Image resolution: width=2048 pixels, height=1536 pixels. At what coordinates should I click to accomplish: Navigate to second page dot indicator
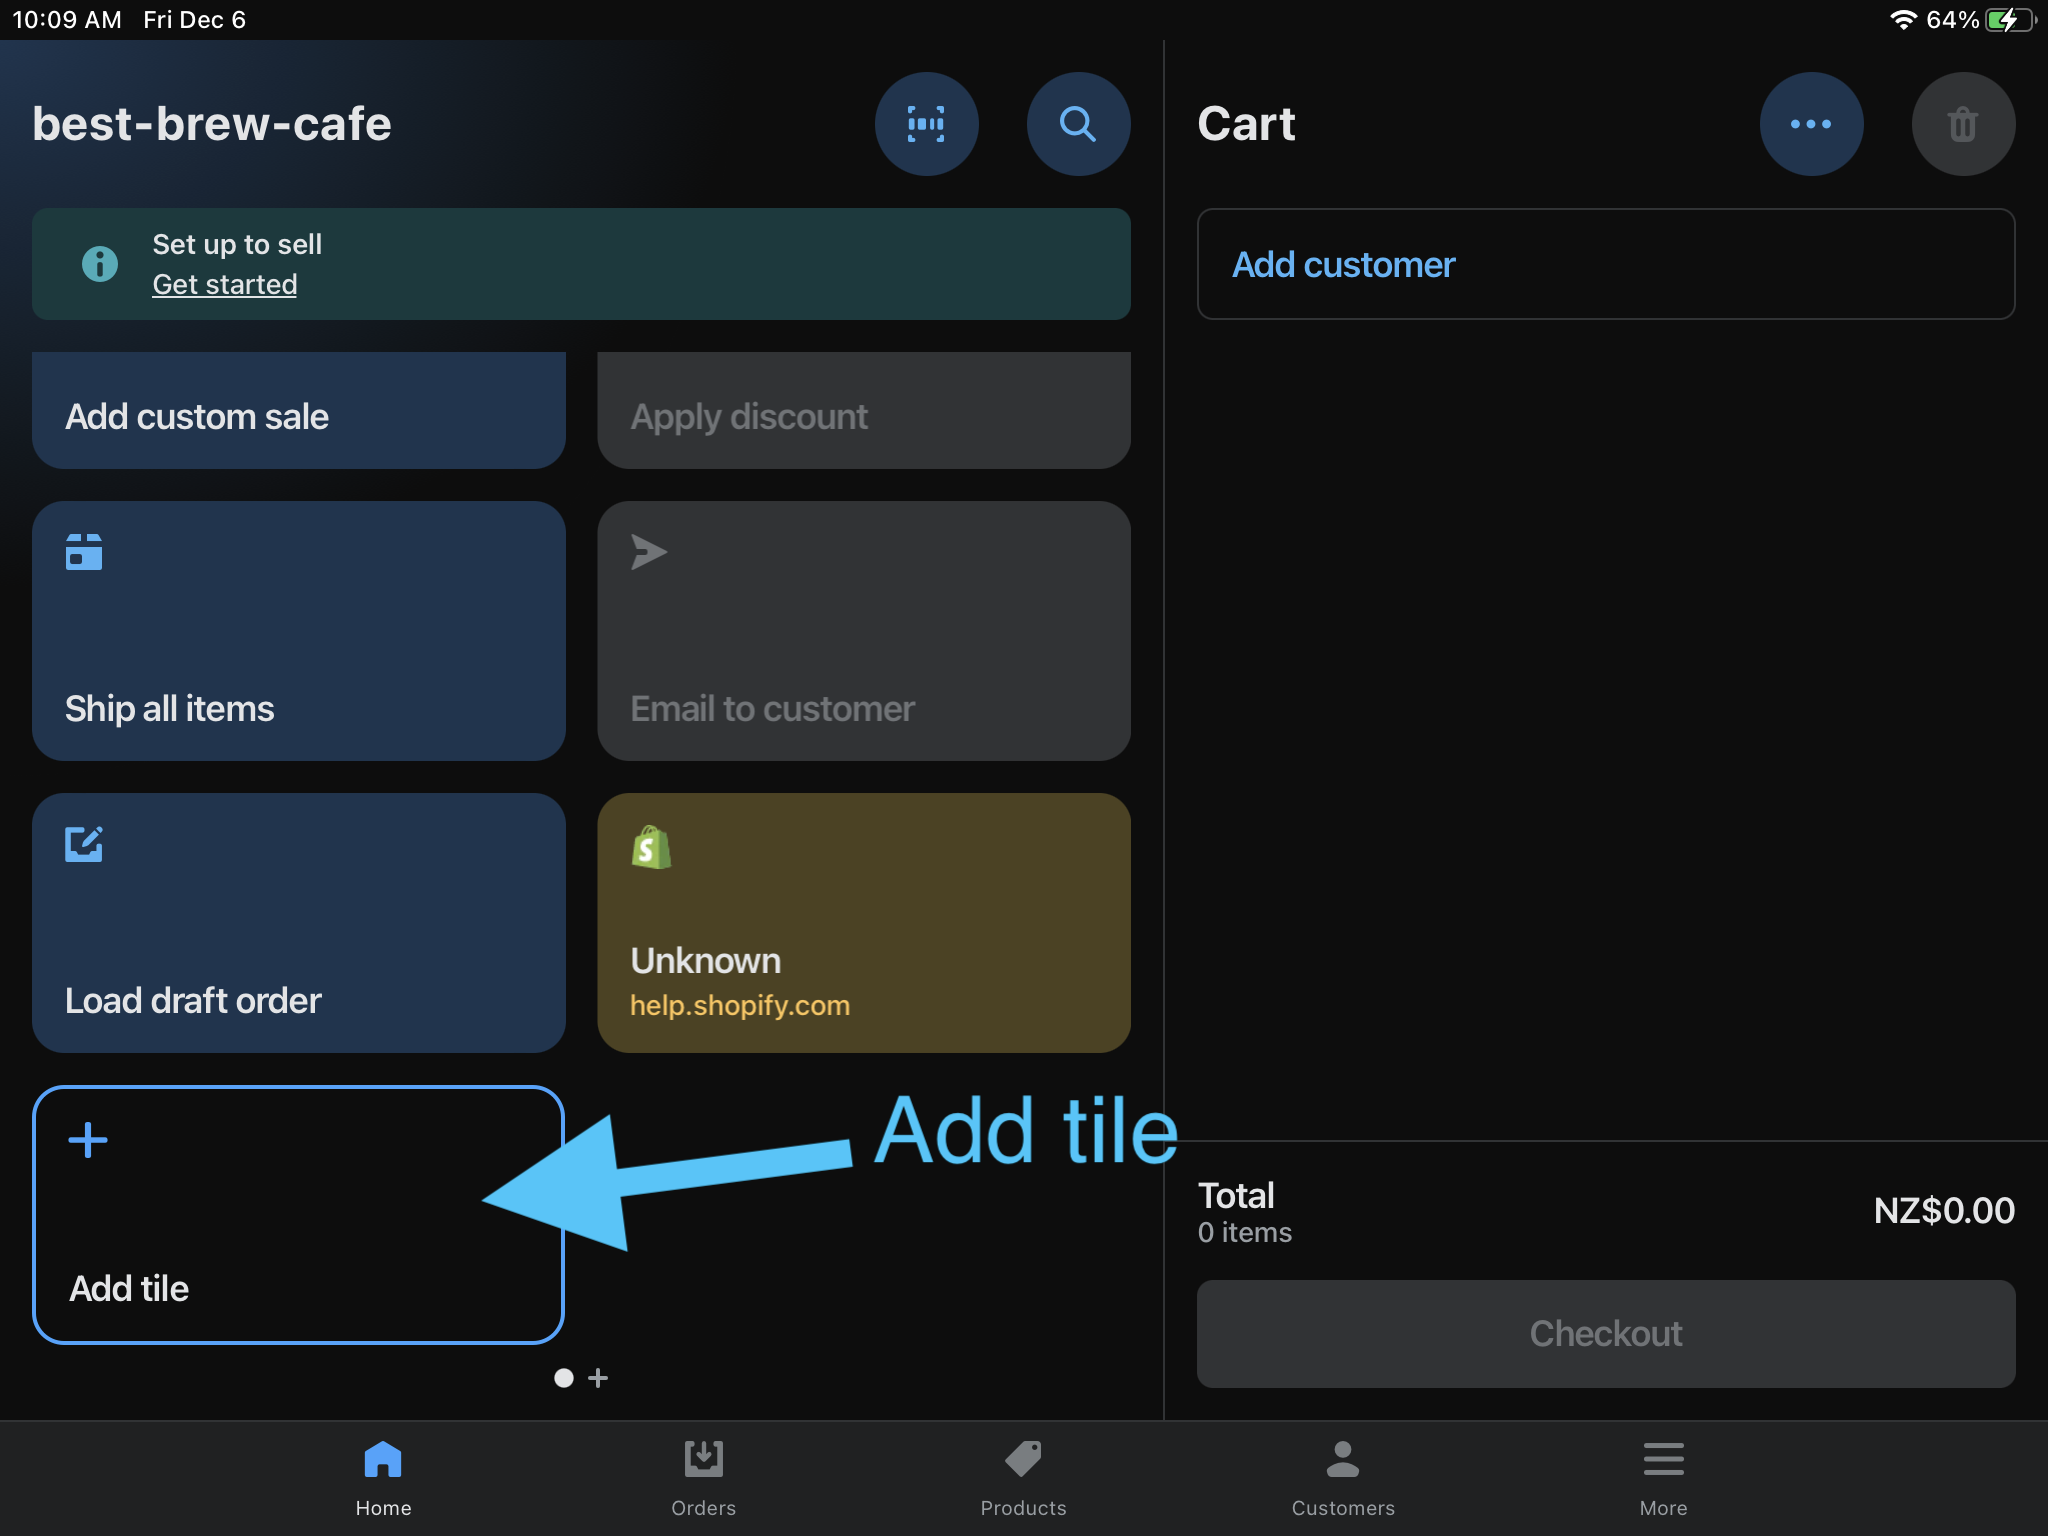[x=600, y=1378]
